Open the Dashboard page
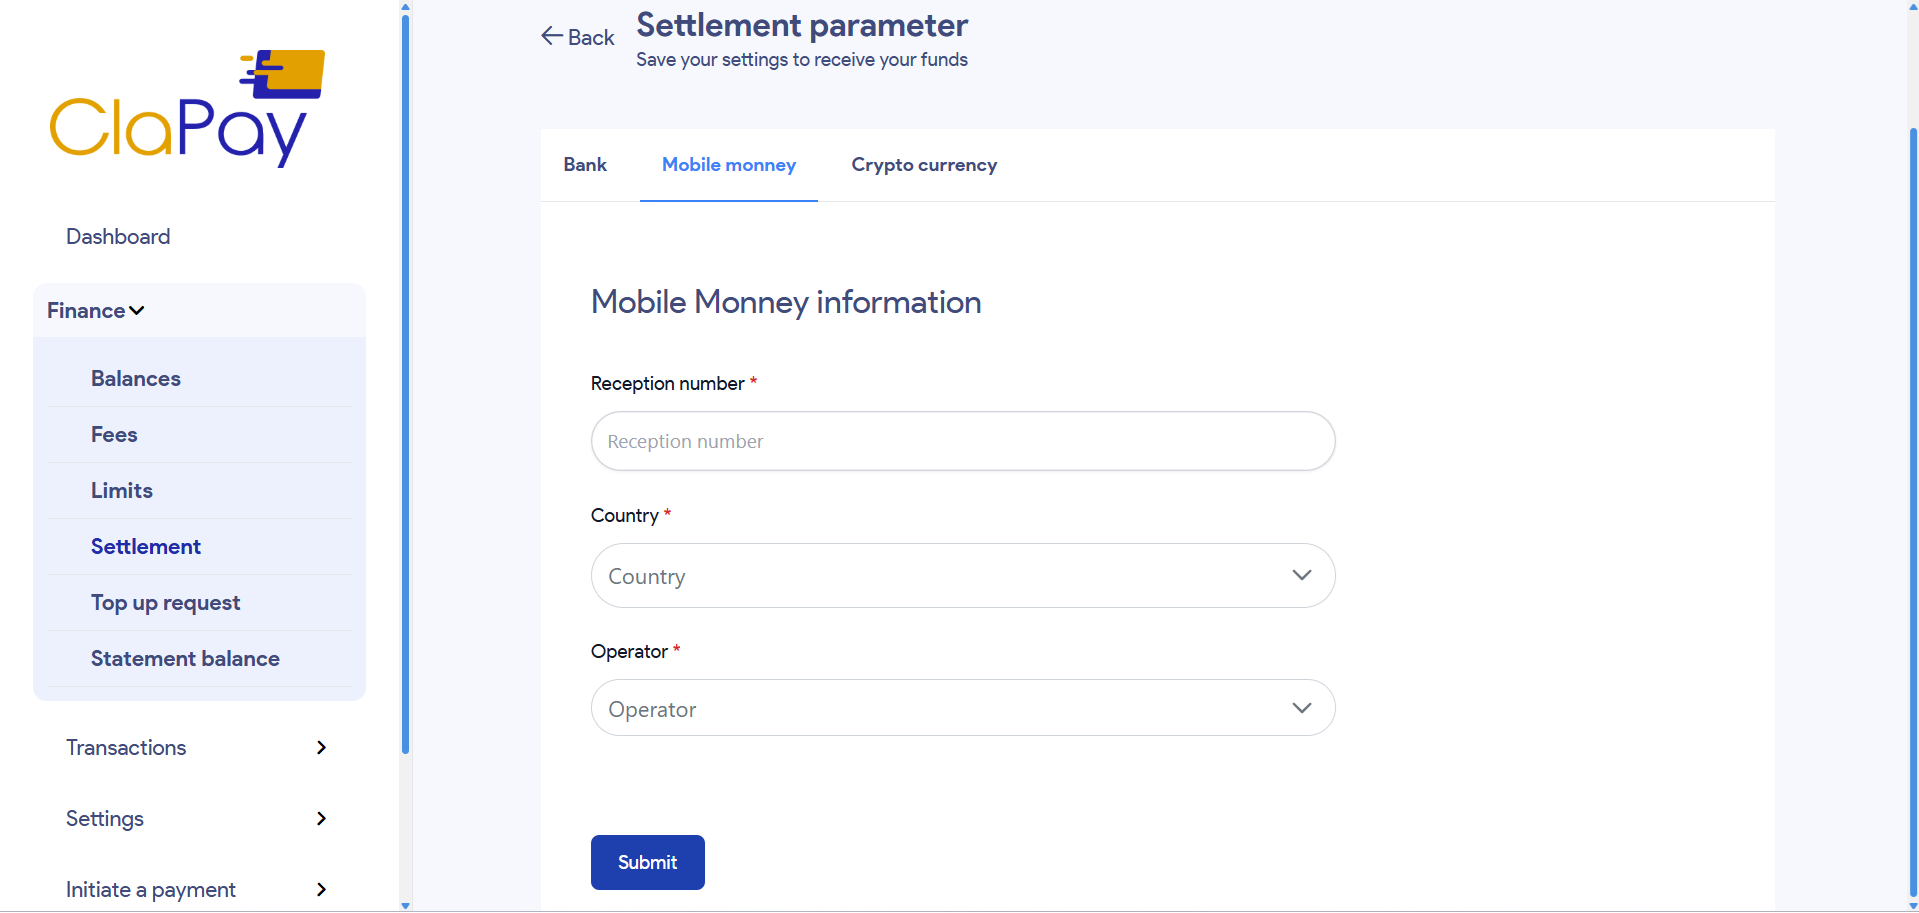 [x=117, y=236]
